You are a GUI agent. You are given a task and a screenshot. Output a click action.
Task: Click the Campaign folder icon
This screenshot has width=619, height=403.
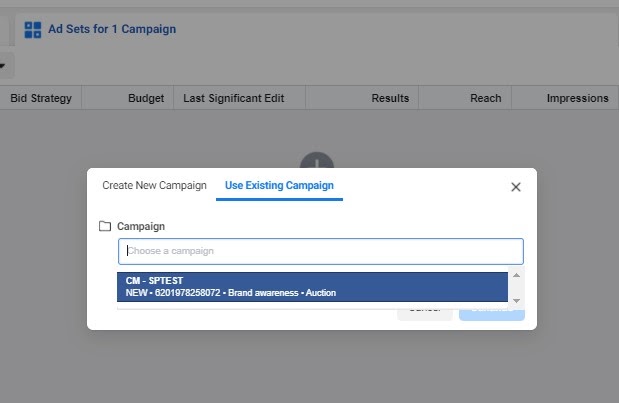[105, 227]
